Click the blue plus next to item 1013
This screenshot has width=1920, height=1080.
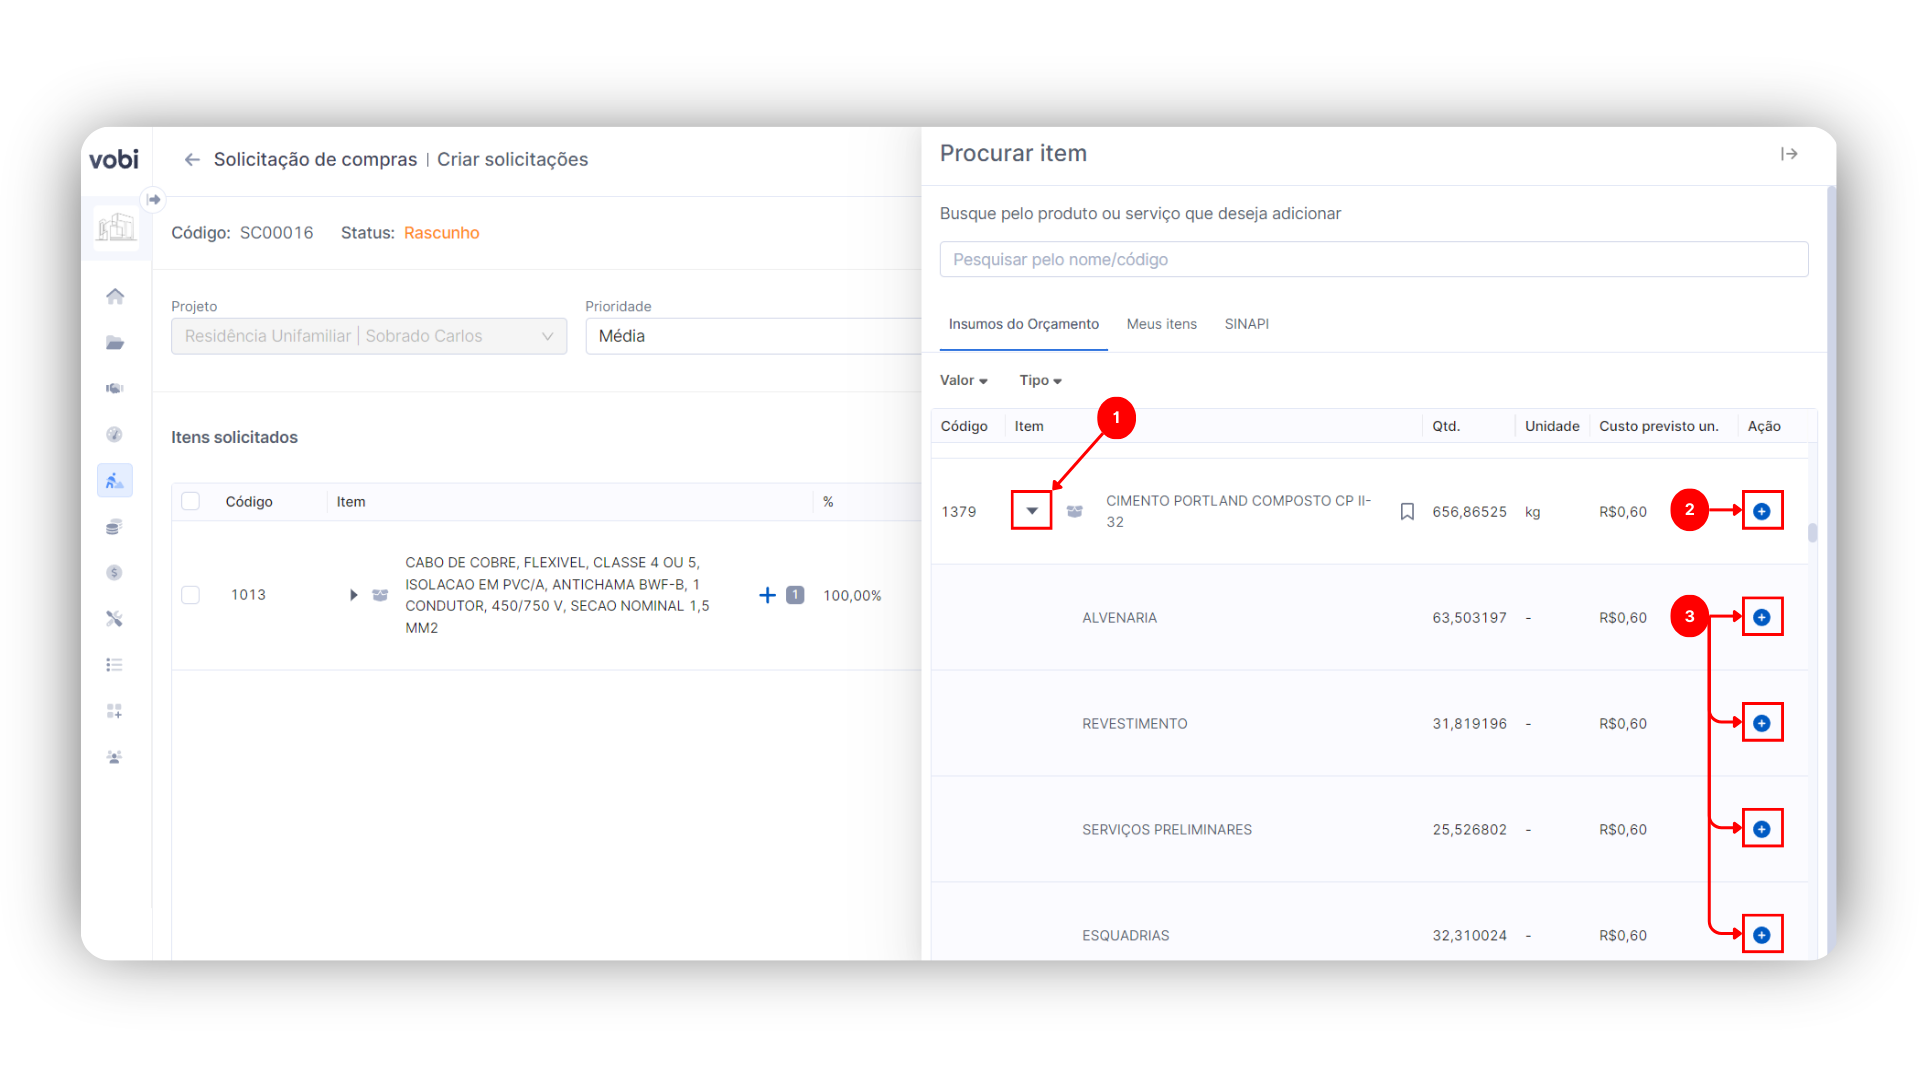pyautogui.click(x=767, y=595)
